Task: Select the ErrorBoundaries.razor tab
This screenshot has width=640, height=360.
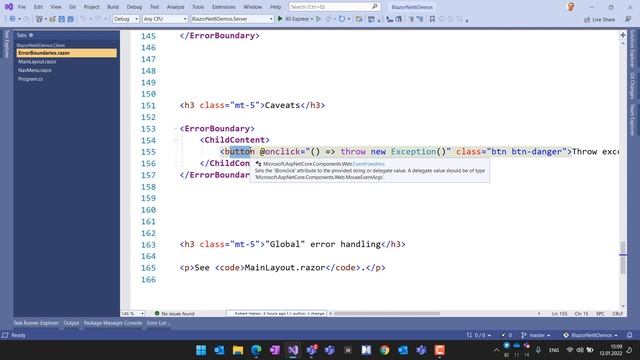Action: point(66,53)
